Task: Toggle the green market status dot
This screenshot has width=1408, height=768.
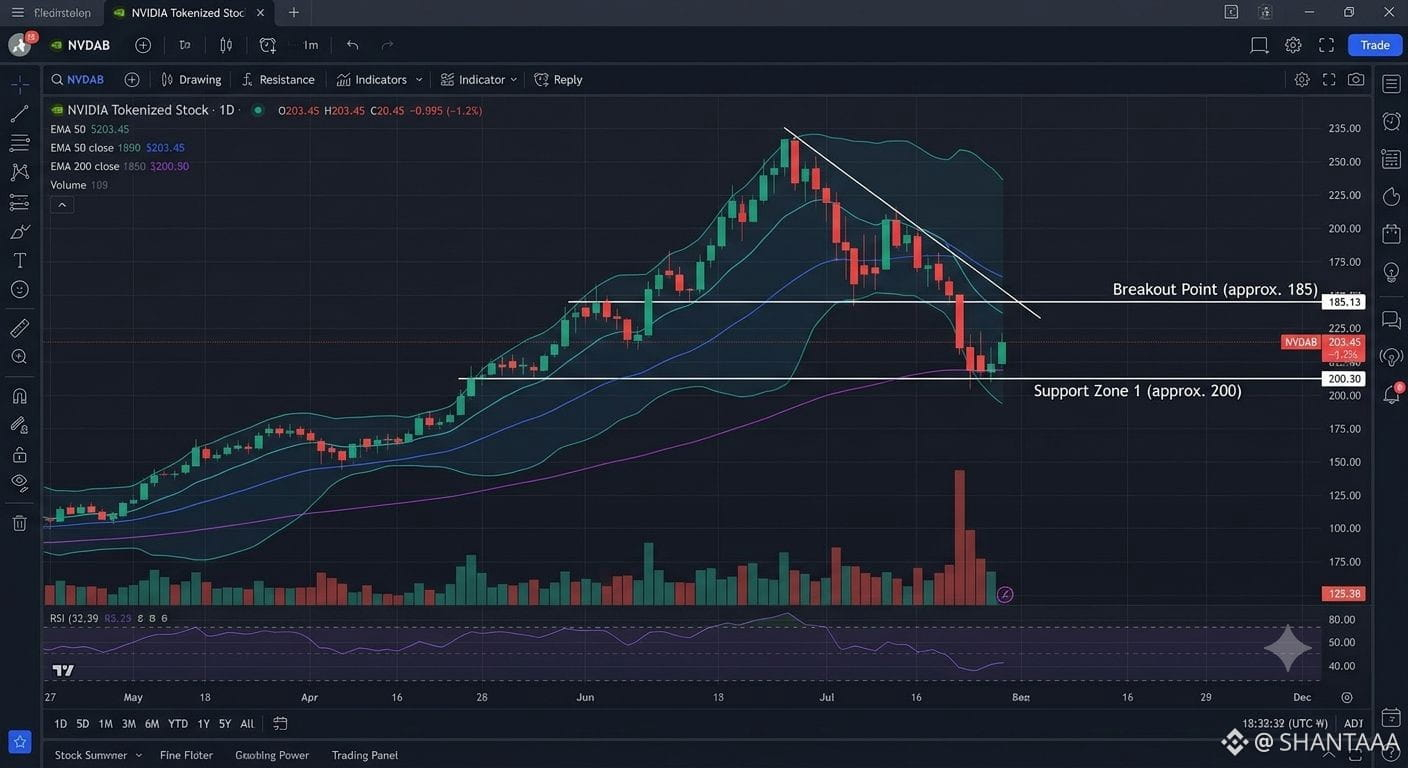Action: point(258,110)
